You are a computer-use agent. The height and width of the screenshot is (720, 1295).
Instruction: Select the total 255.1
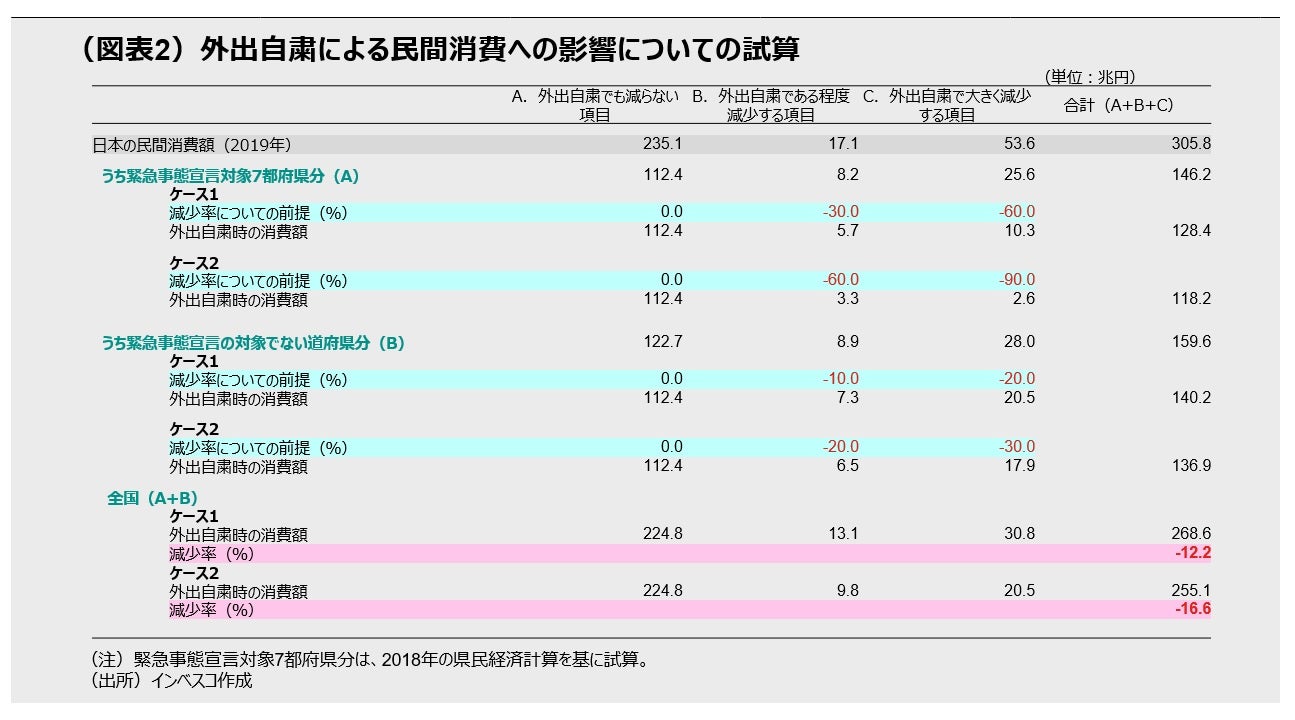tap(1192, 591)
